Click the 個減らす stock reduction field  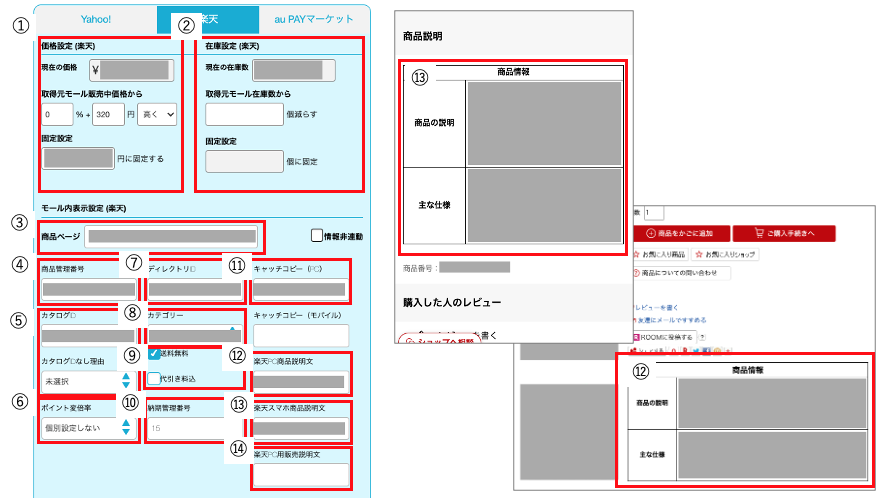244,114
